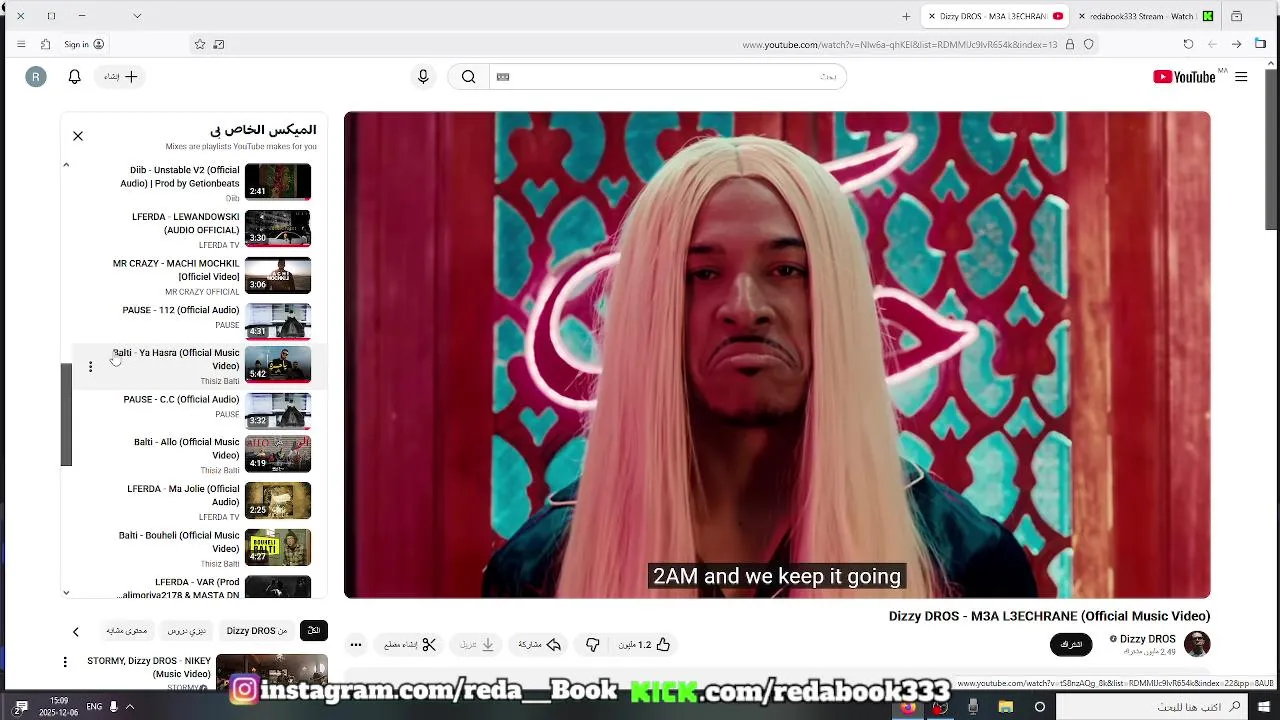Image resolution: width=1280 pixels, height=720 pixels.
Task: Open a new browser tab with plus
Action: click(x=906, y=16)
